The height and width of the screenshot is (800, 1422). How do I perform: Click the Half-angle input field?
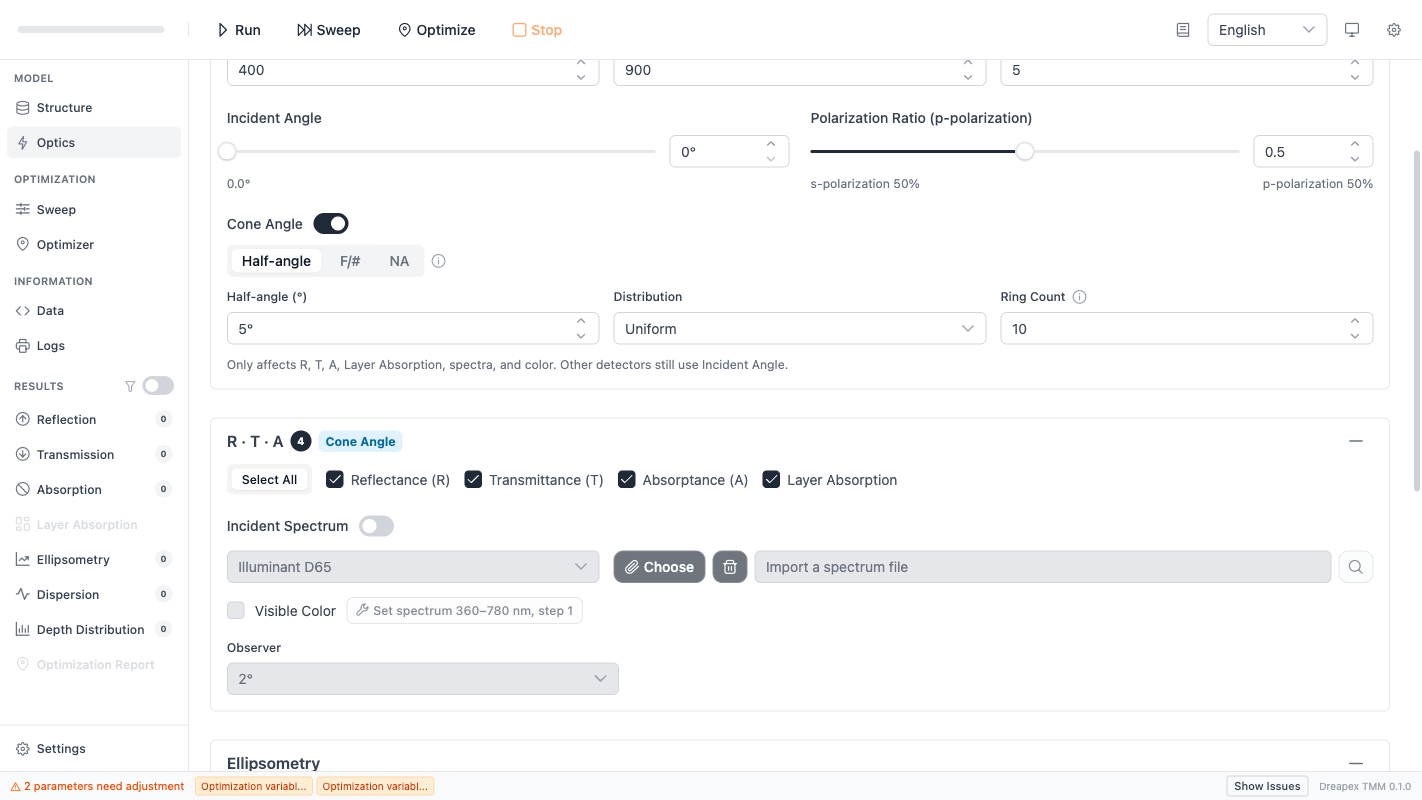tap(400, 329)
